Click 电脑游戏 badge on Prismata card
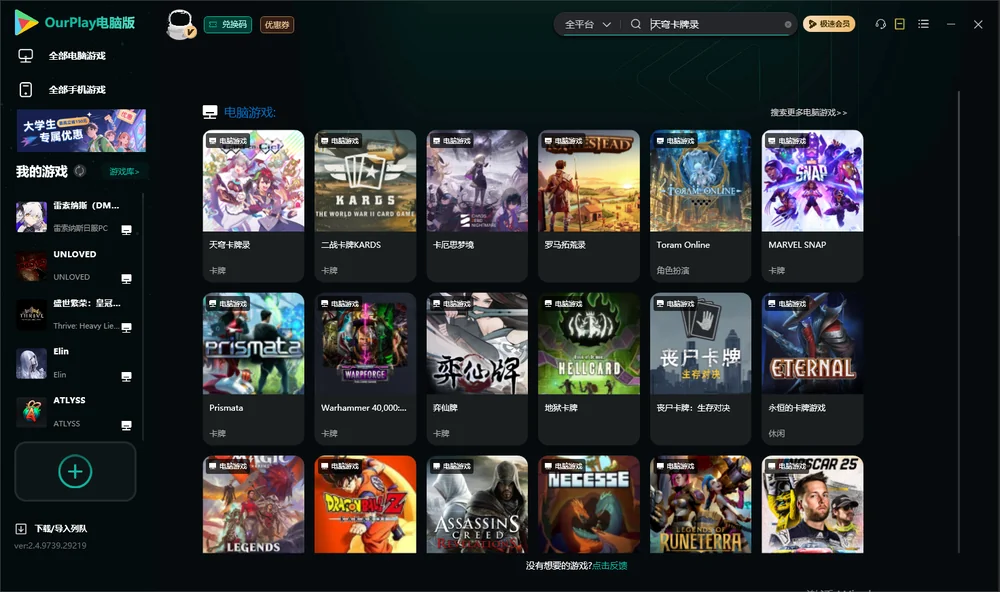Screen dimensions: 1000x592 click(227, 304)
